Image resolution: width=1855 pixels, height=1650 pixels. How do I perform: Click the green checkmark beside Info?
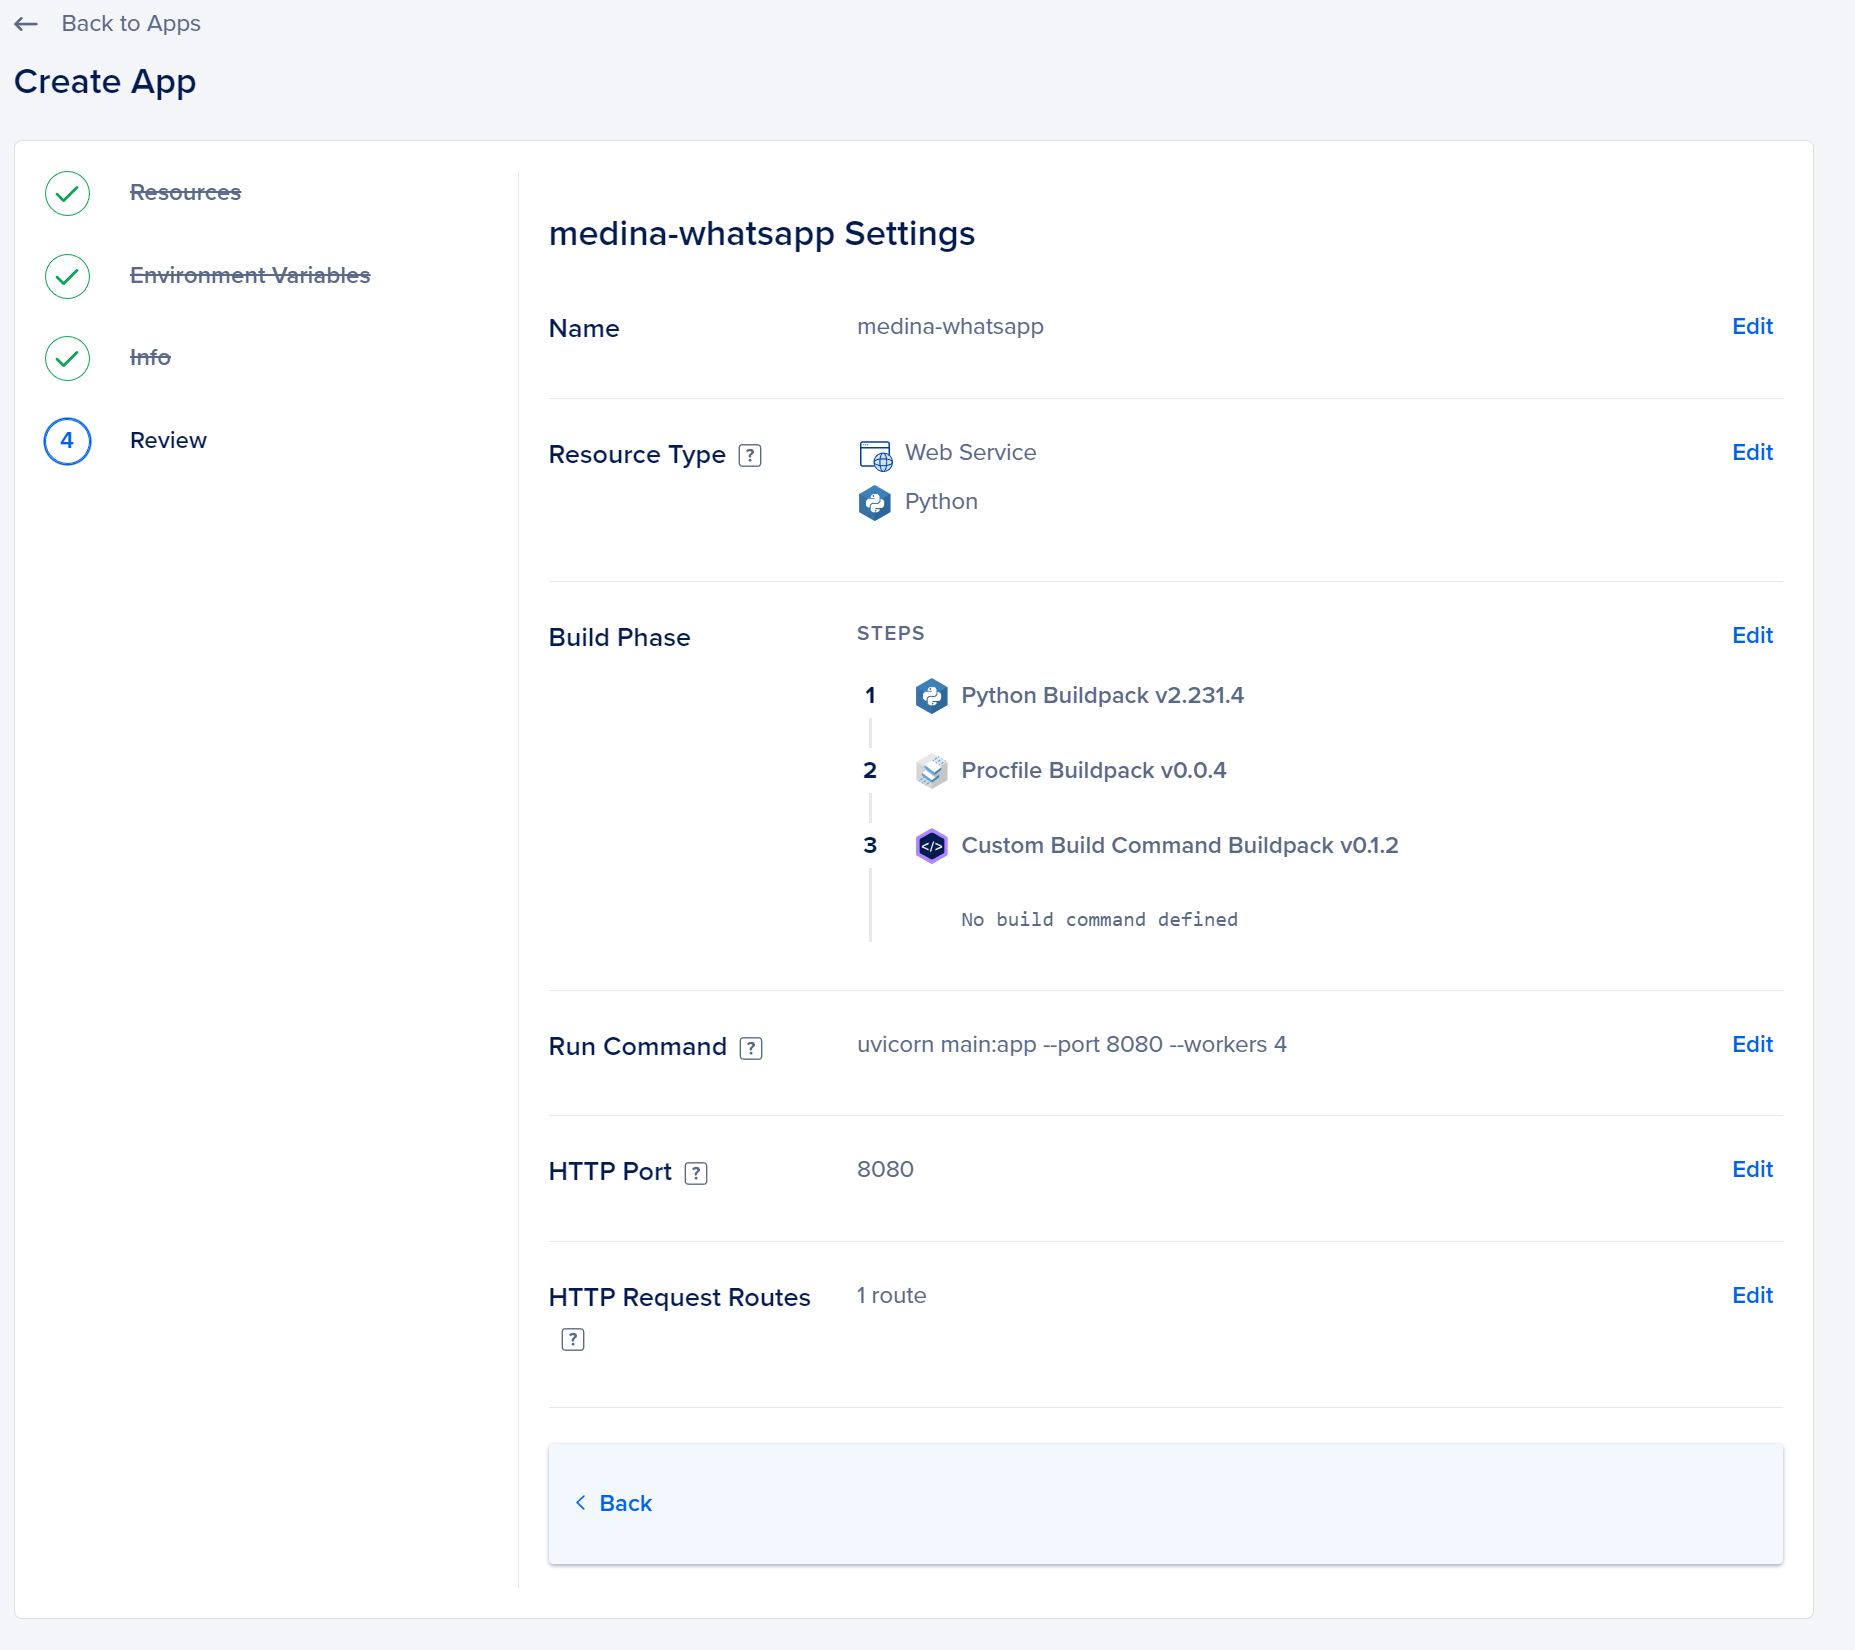click(66, 358)
